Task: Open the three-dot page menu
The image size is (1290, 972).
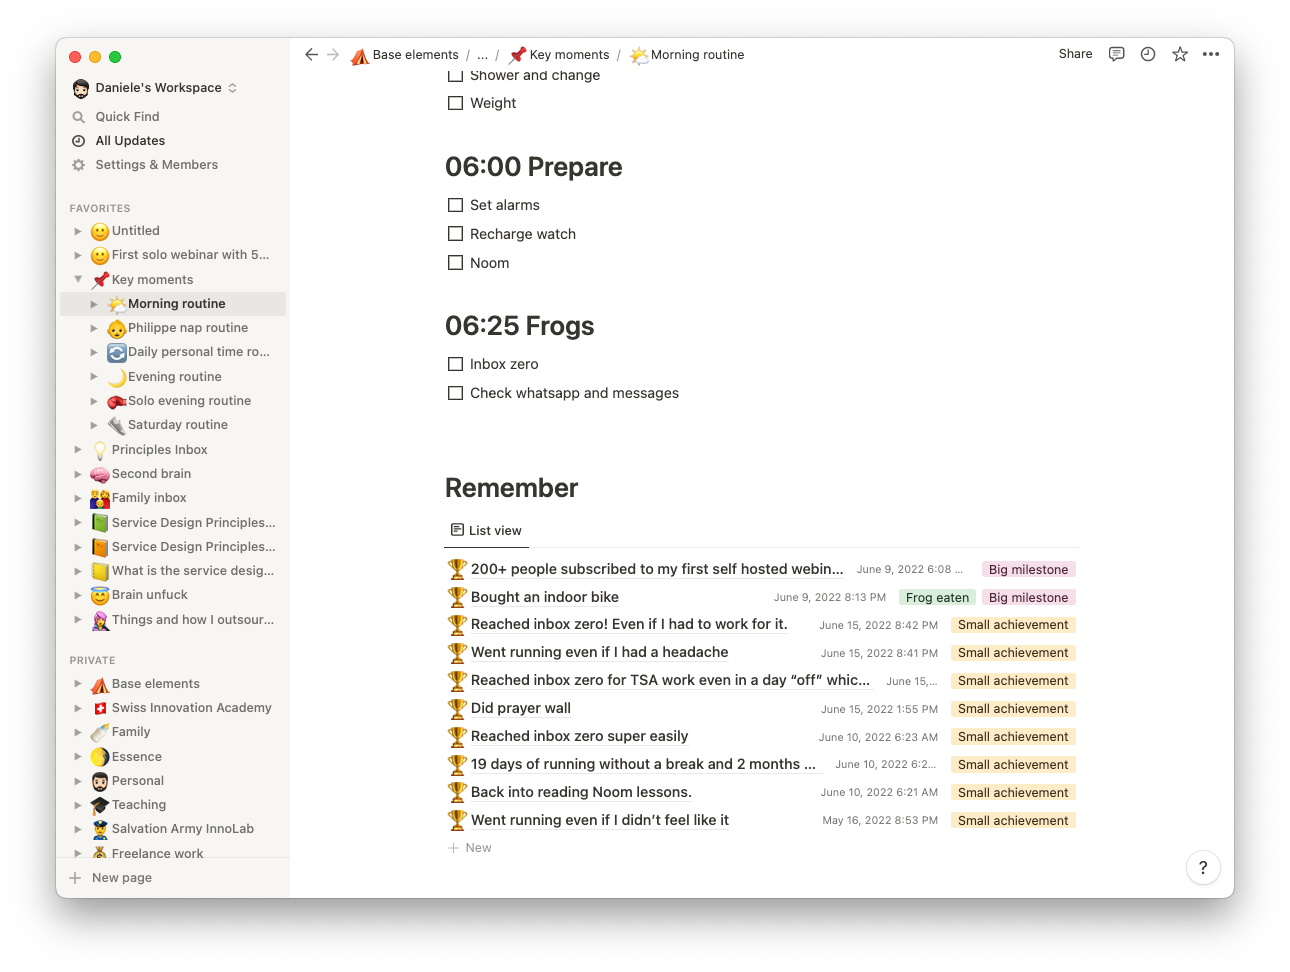Action: (1211, 54)
